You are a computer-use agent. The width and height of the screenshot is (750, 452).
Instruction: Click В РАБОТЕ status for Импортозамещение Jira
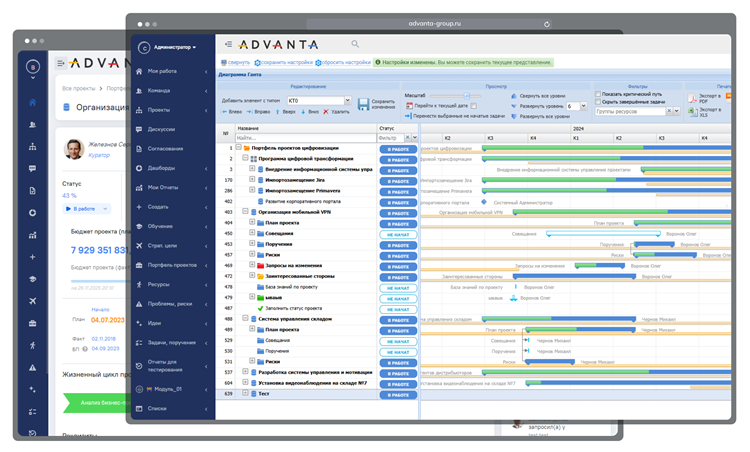point(398,181)
